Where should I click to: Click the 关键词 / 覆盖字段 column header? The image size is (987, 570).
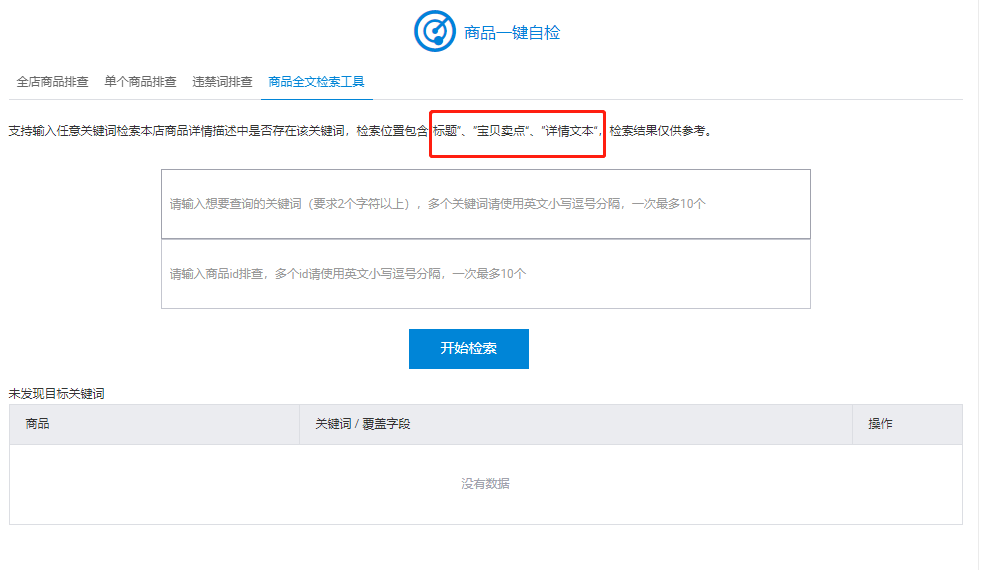coord(363,424)
